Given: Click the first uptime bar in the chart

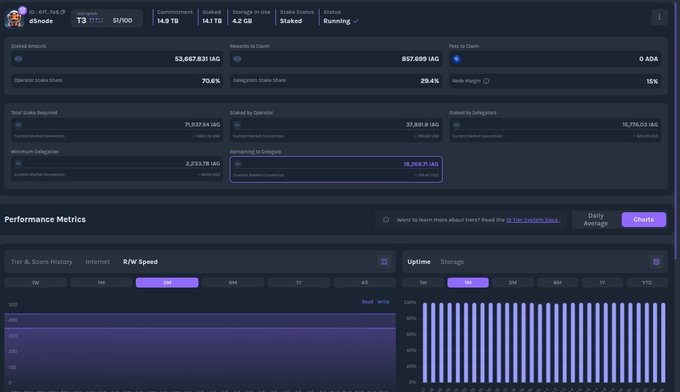Looking at the screenshot, I should click(425, 343).
